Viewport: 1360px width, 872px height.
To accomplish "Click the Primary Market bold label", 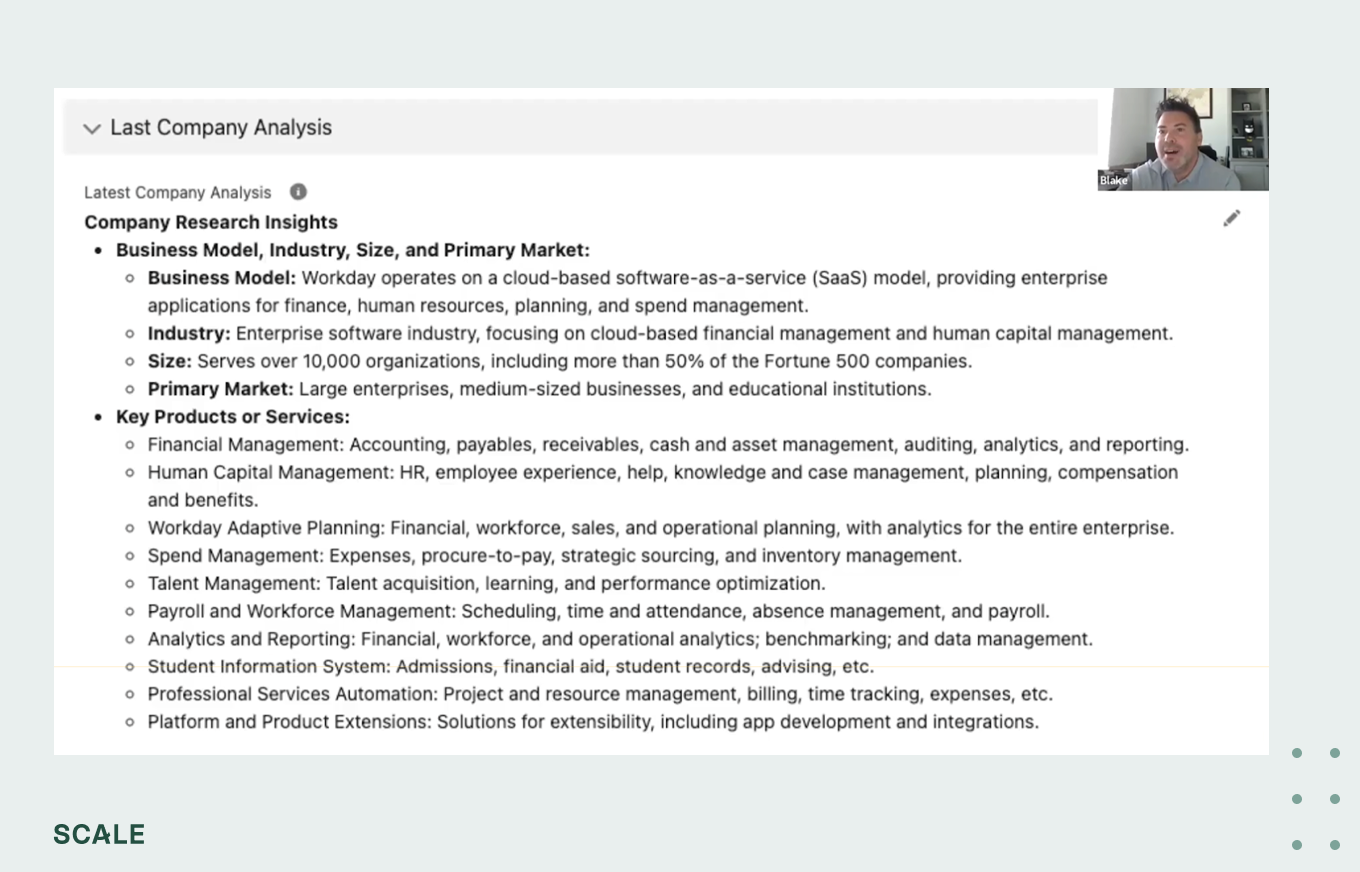I will coord(221,389).
